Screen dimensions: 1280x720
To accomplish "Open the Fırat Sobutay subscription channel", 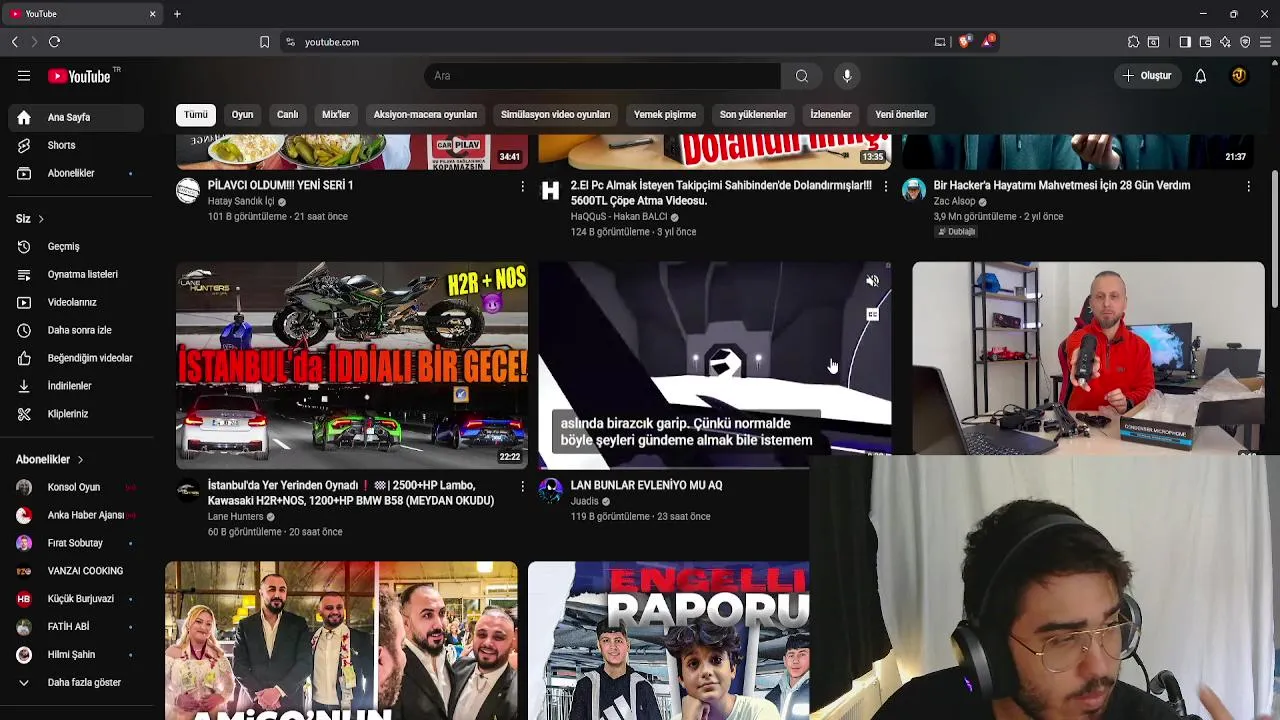I will pyautogui.click(x=75, y=543).
